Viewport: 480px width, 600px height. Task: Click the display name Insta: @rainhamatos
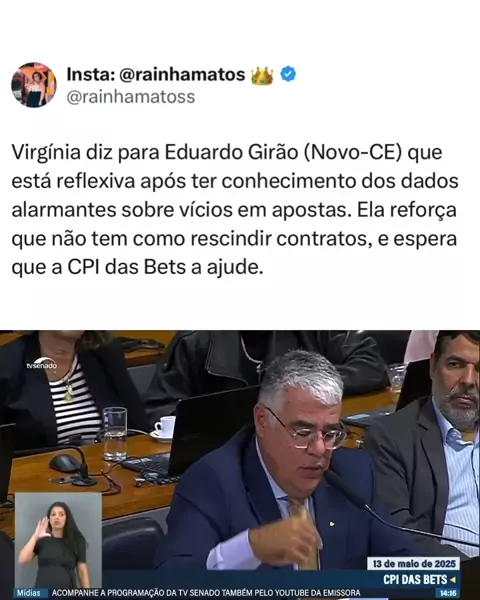[156, 74]
